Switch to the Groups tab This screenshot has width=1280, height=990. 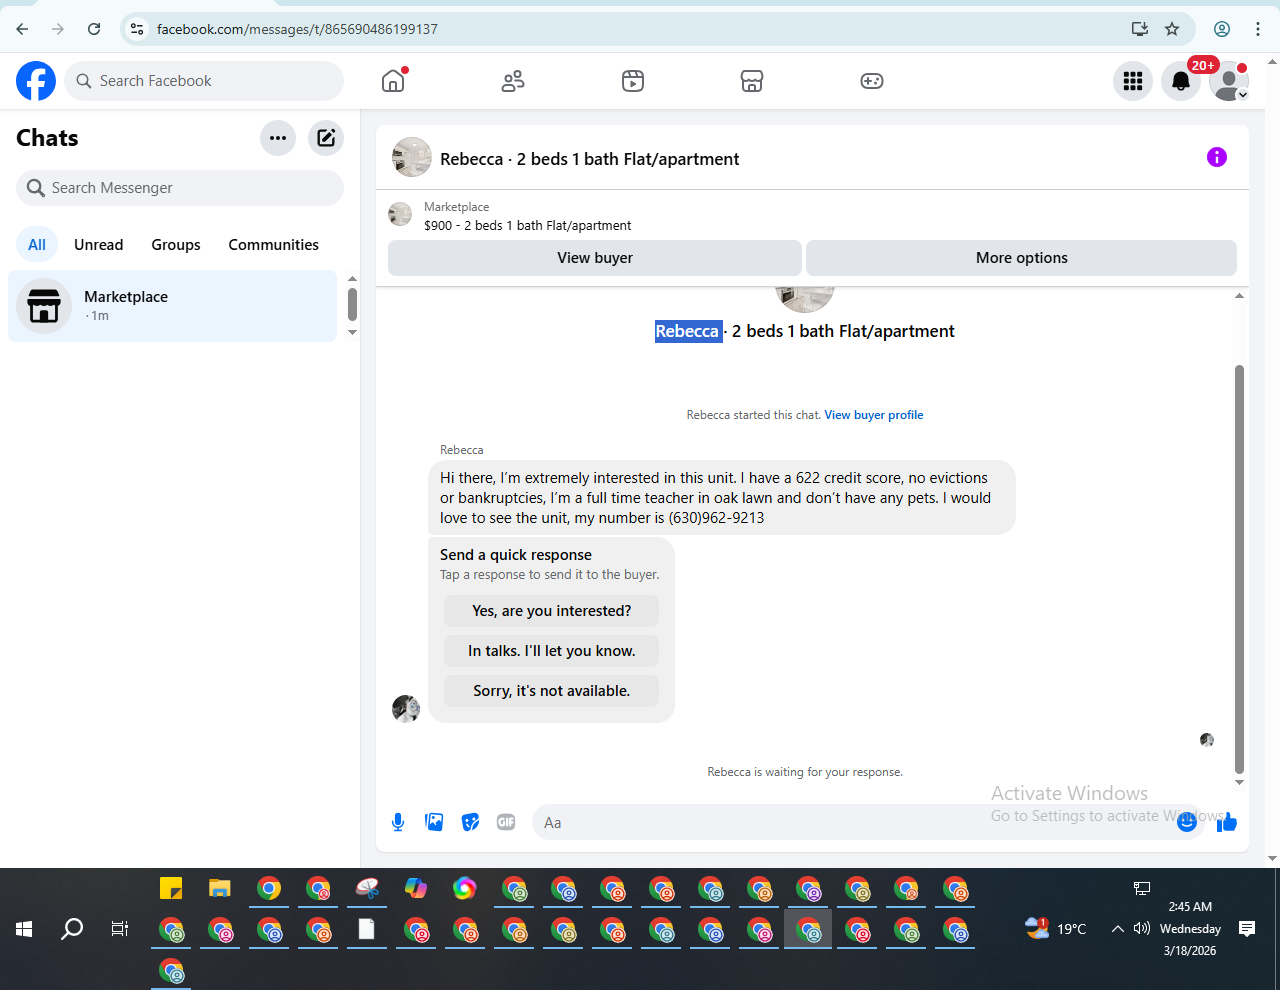pyautogui.click(x=176, y=245)
